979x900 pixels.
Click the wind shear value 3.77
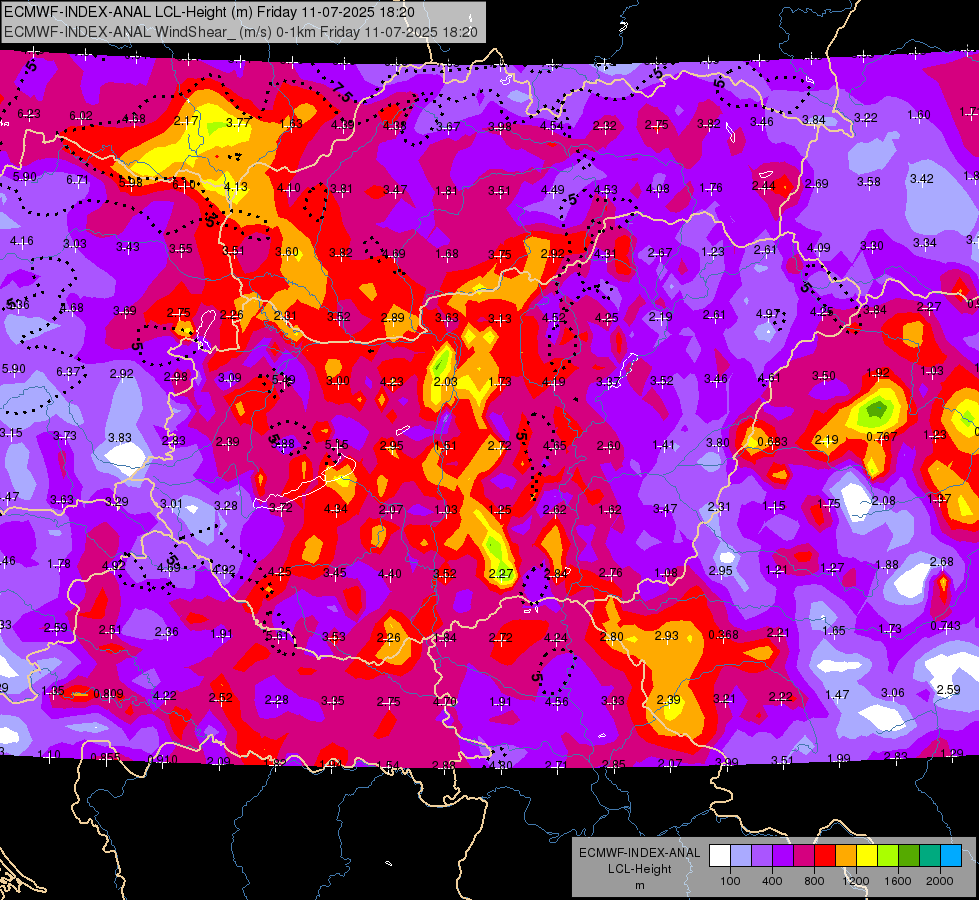coord(239,122)
